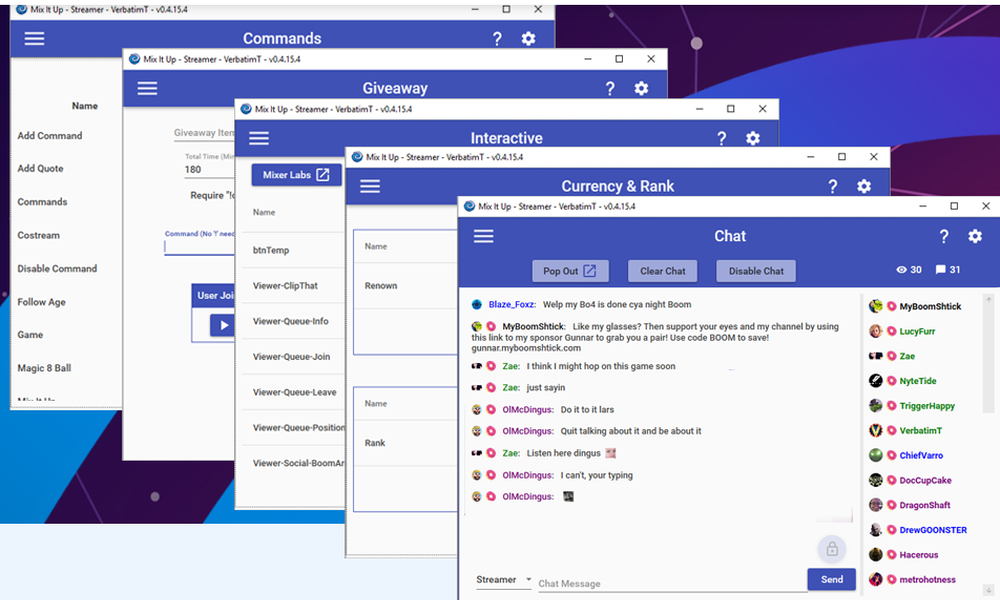
Task: Open the Streamer sender dropdown
Action: click(x=504, y=580)
